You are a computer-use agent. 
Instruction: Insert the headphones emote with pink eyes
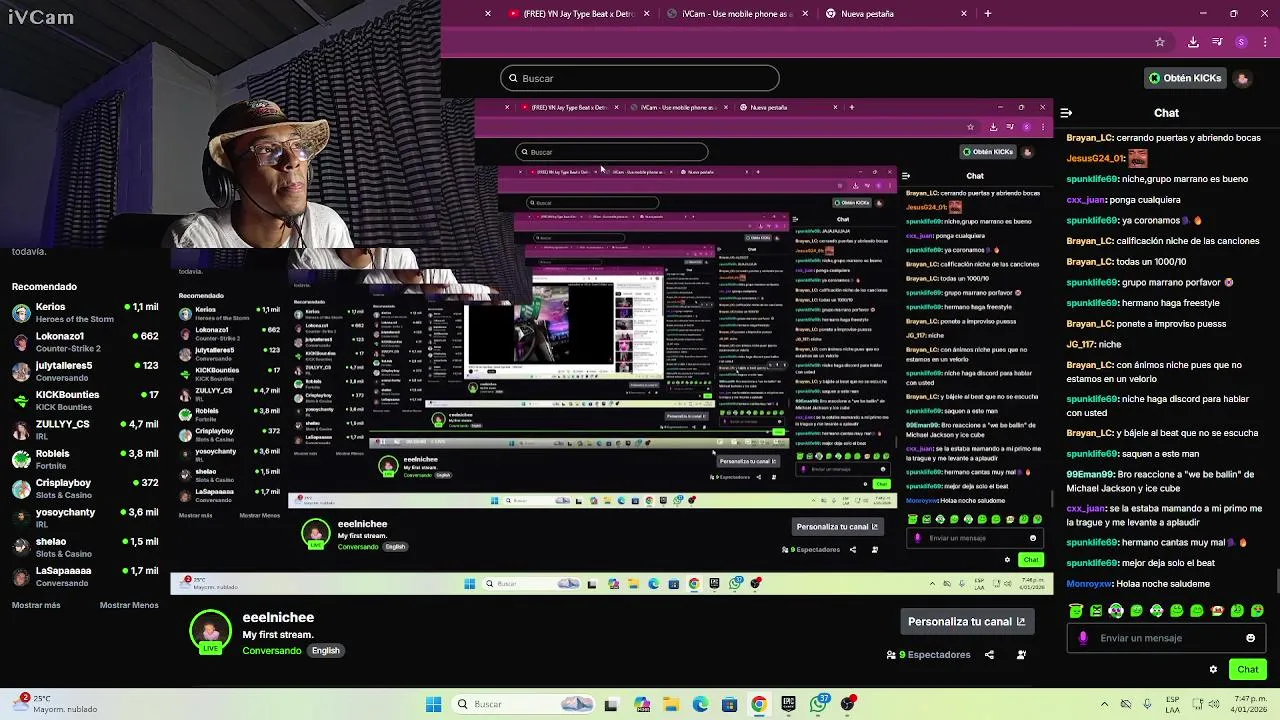[1116, 611]
